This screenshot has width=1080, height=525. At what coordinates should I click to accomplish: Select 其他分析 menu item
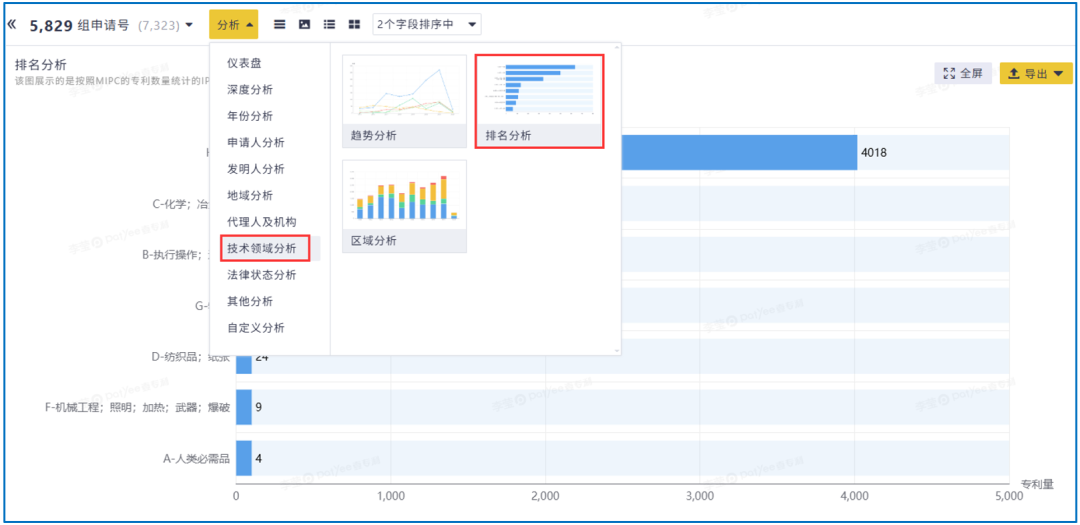[x=250, y=301]
